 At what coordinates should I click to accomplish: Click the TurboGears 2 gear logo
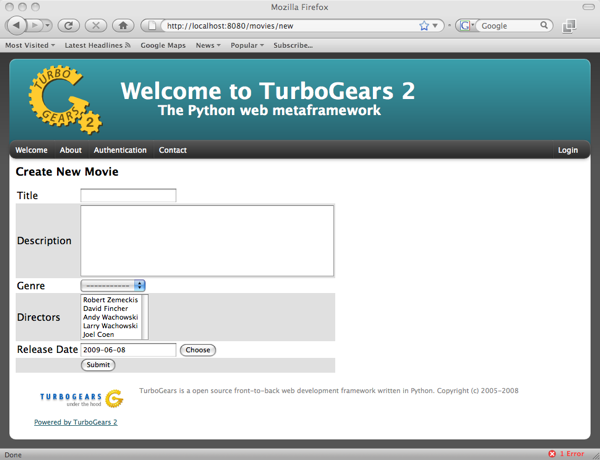[65, 100]
